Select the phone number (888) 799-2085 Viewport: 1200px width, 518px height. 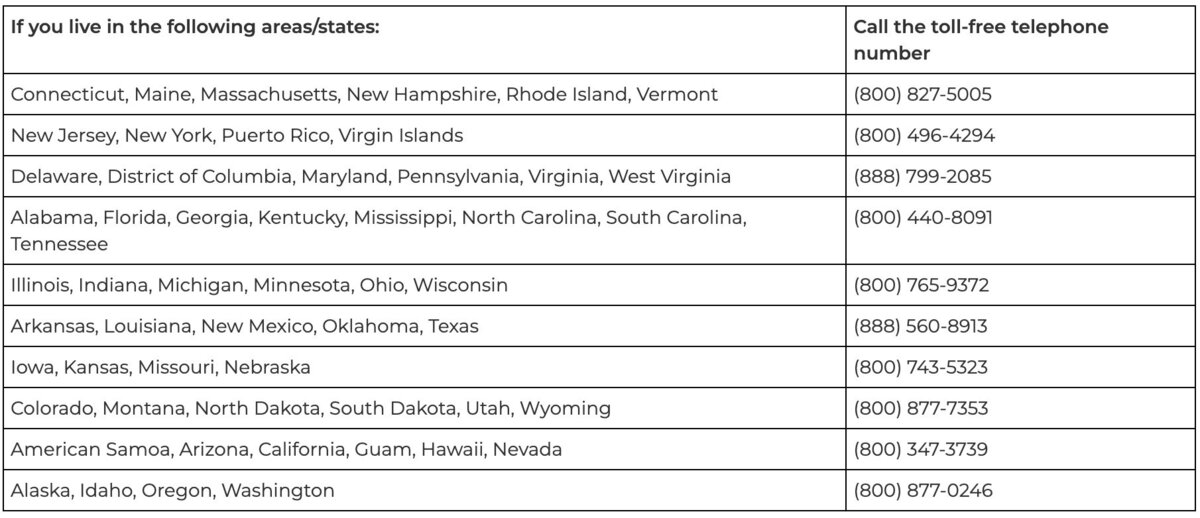click(924, 176)
